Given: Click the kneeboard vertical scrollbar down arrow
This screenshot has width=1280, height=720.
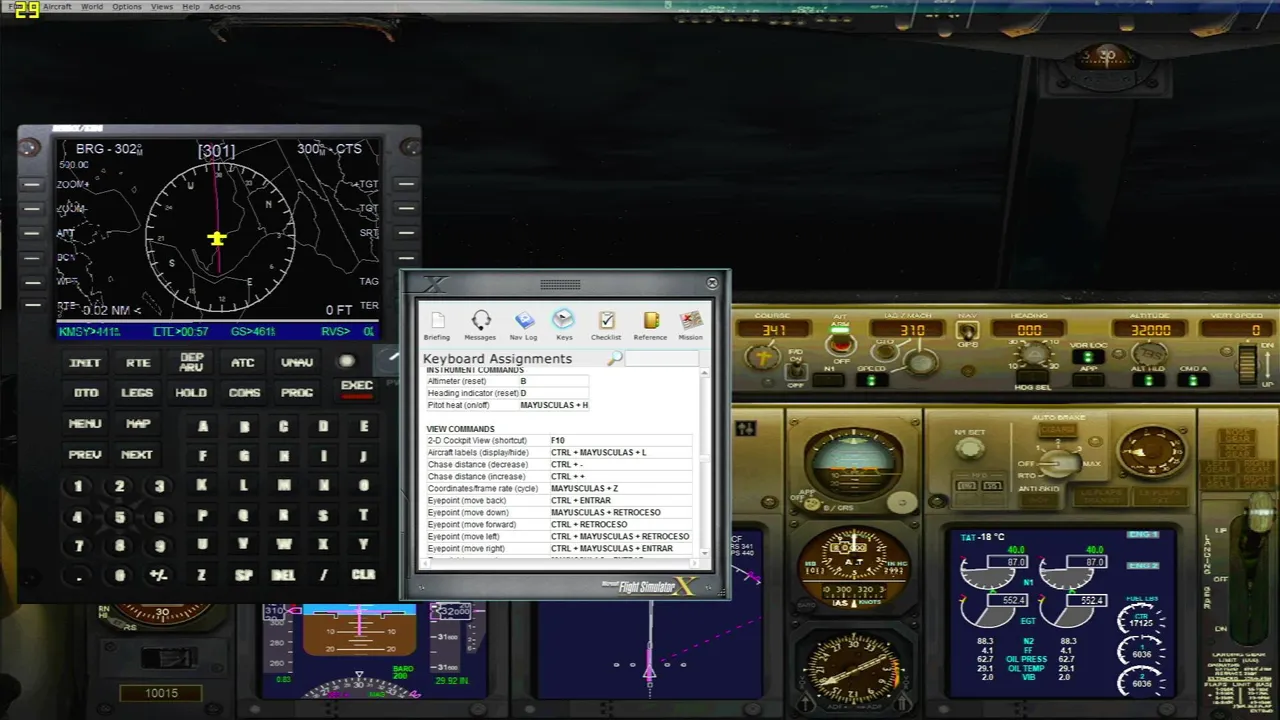Looking at the screenshot, I should point(705,553).
